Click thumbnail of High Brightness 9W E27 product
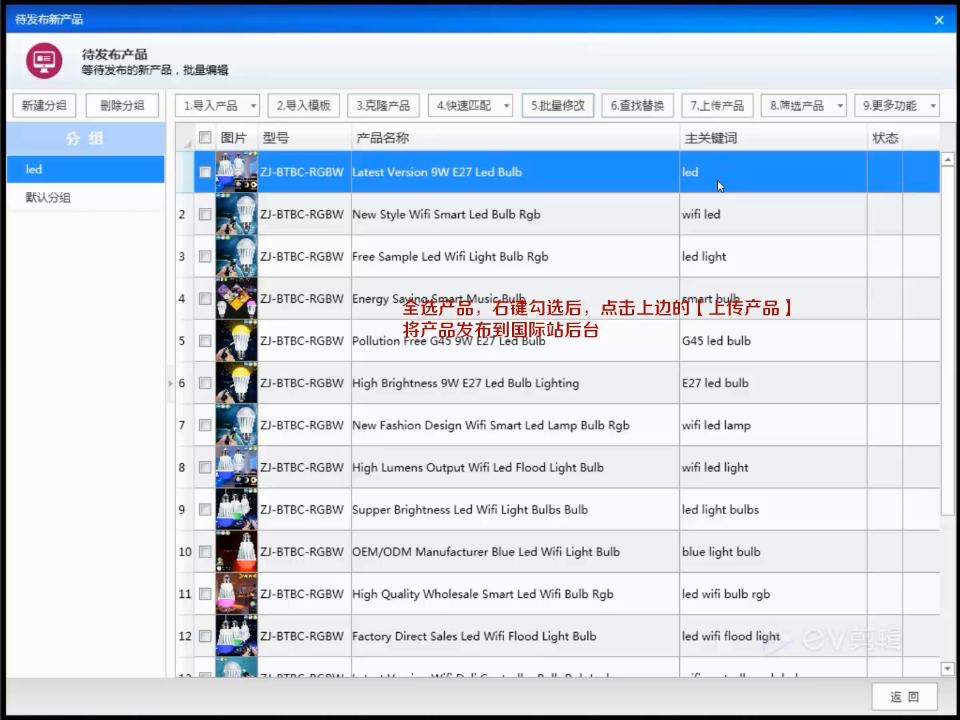Screen dimensions: 960x720 236,383
